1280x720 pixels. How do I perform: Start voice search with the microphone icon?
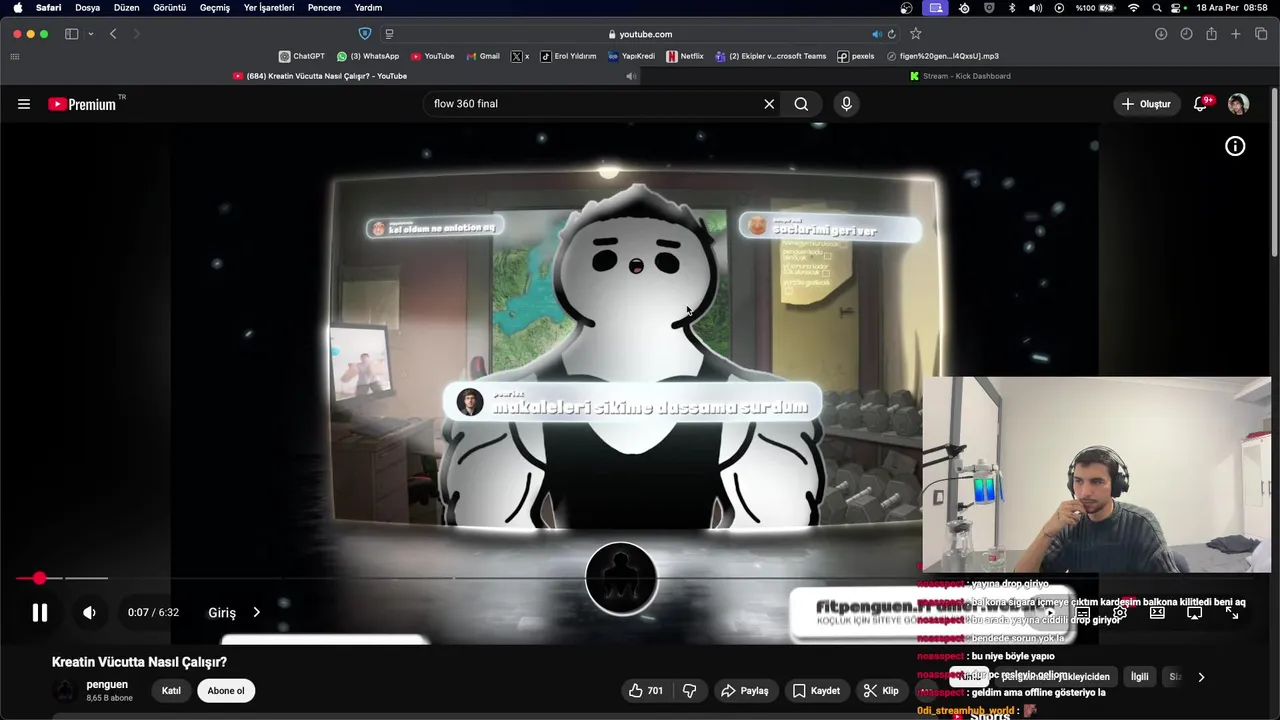846,104
